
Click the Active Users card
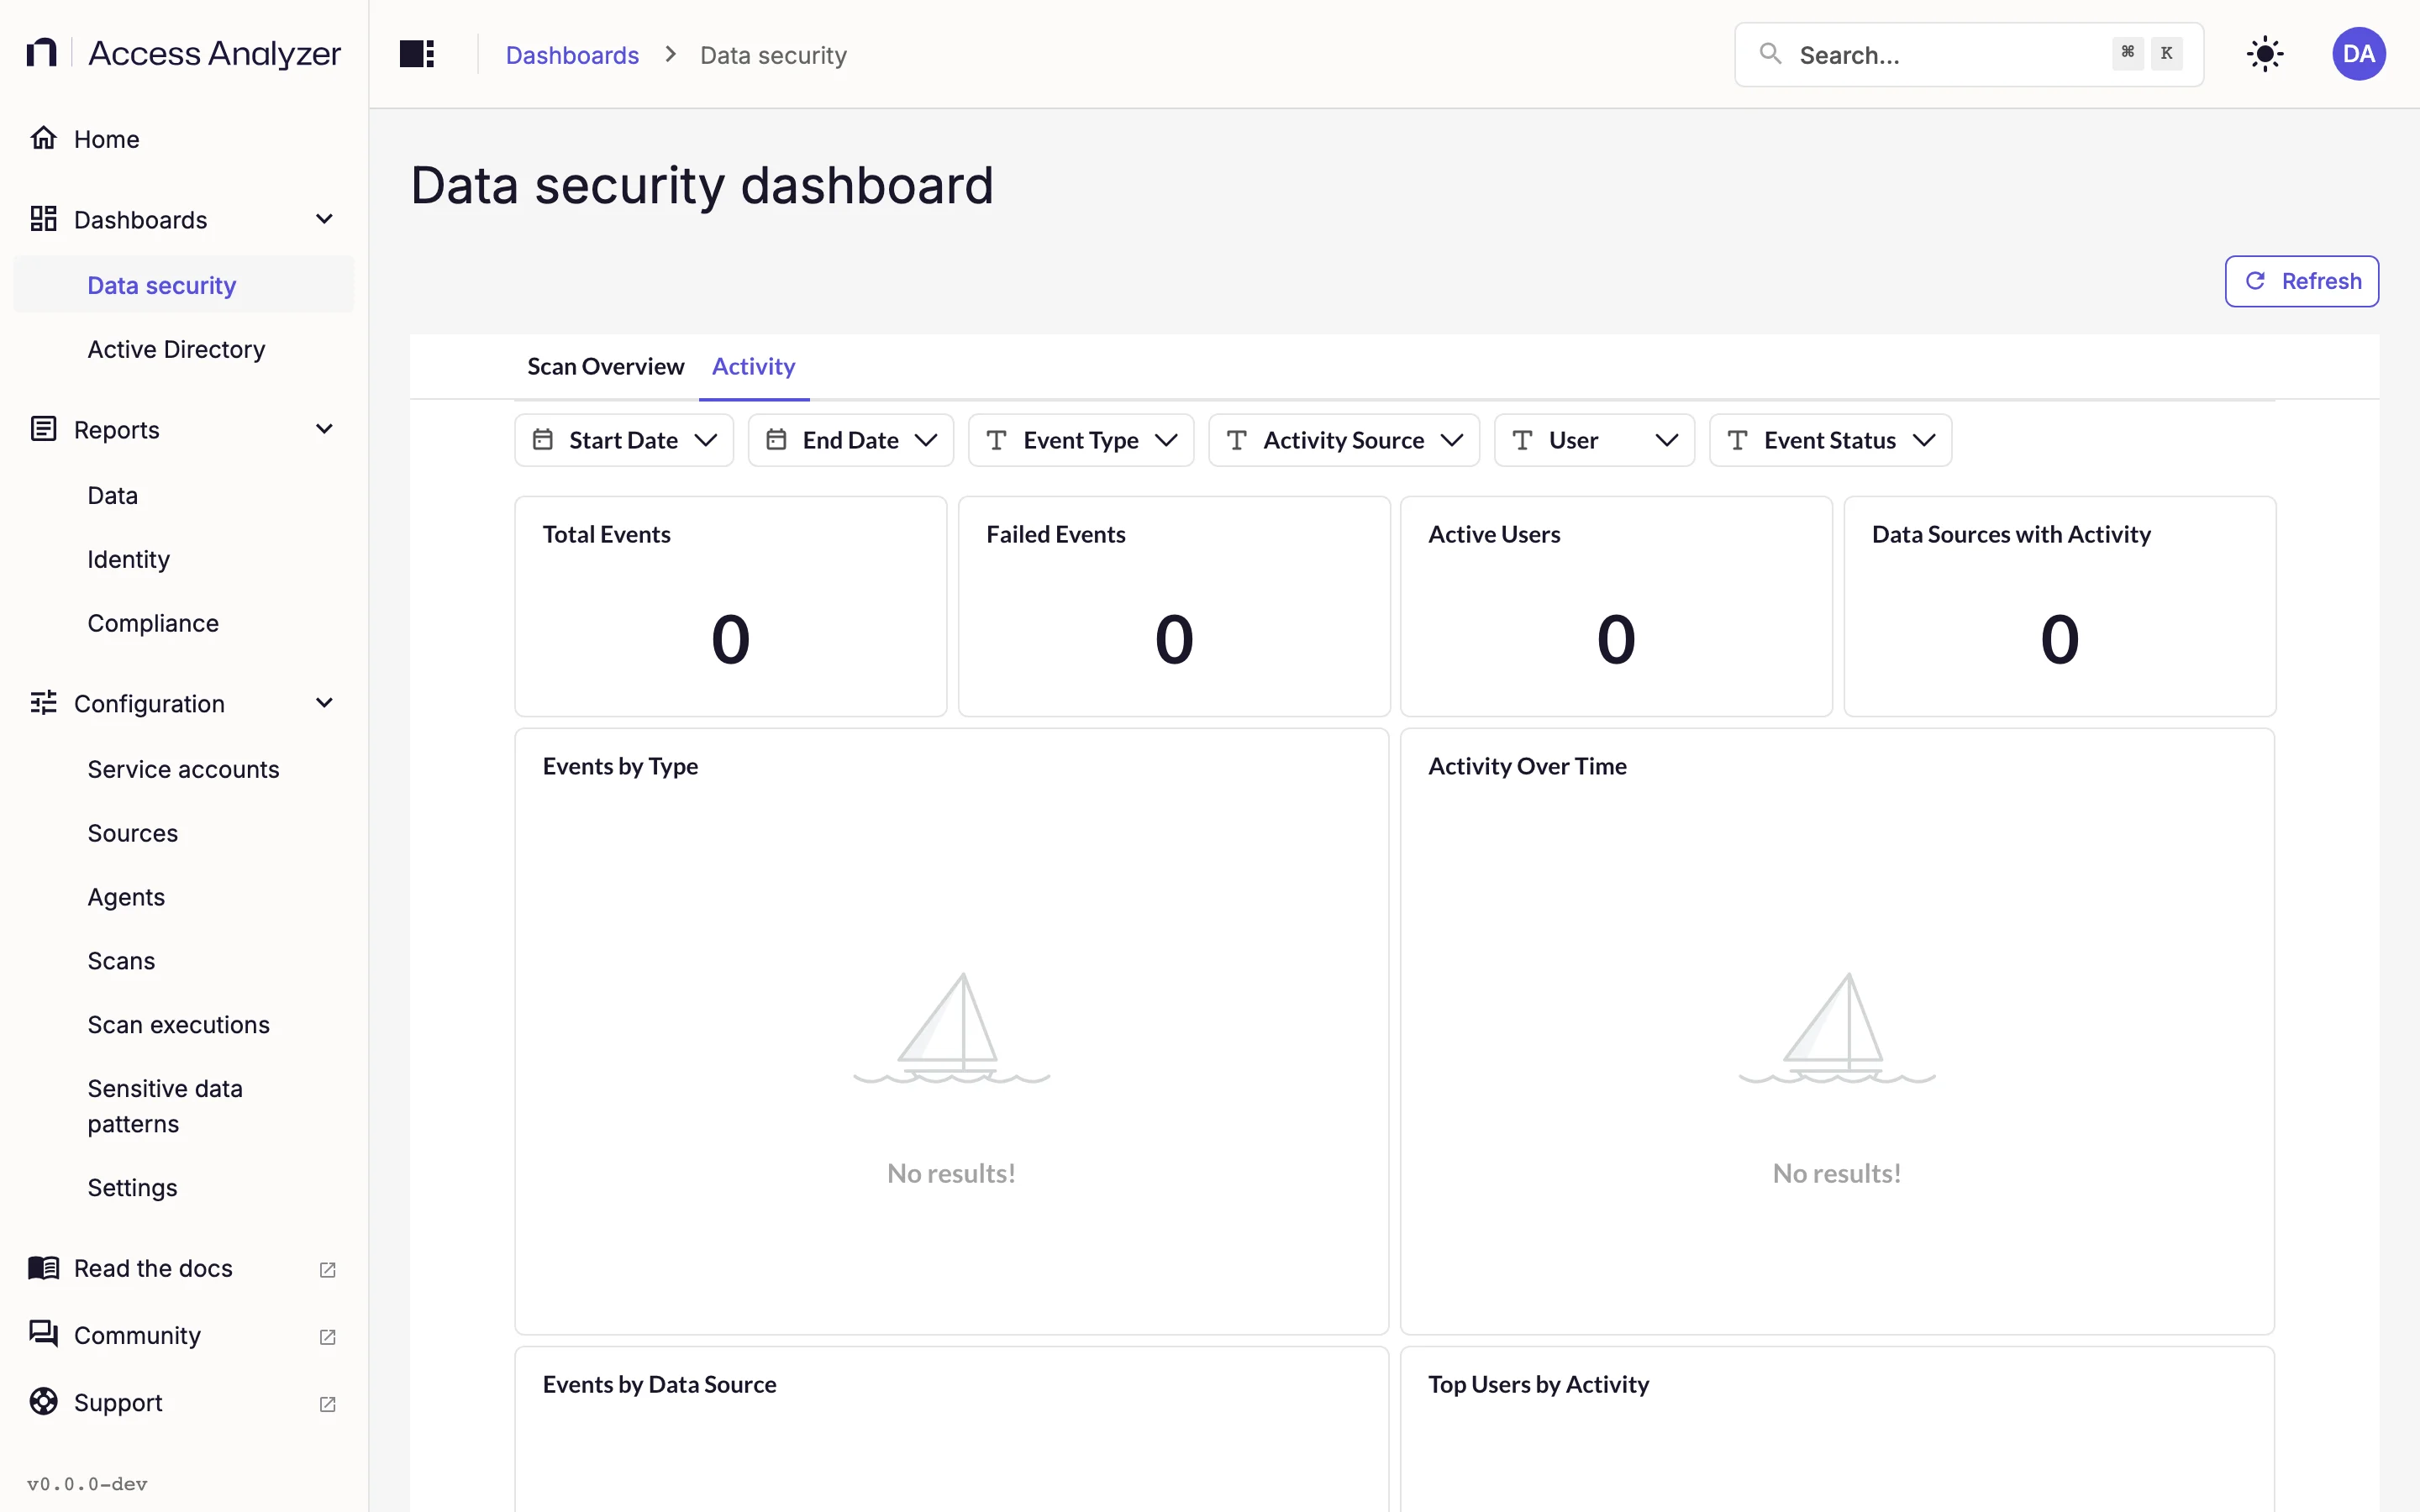[x=1616, y=606]
